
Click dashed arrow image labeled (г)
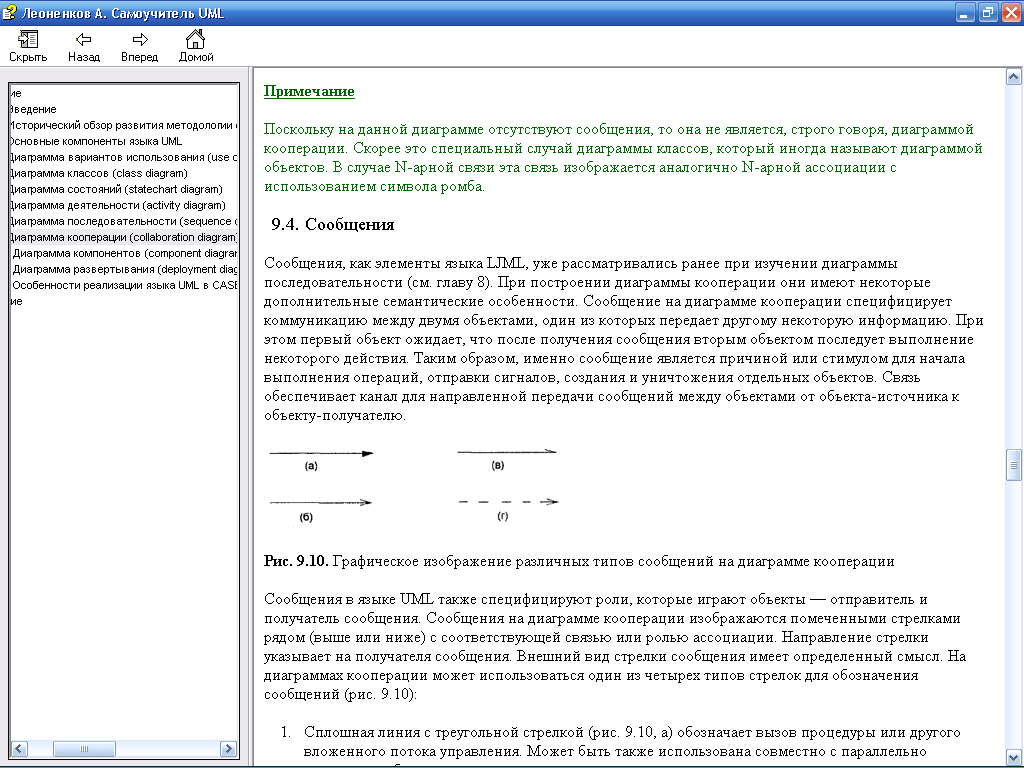[509, 502]
